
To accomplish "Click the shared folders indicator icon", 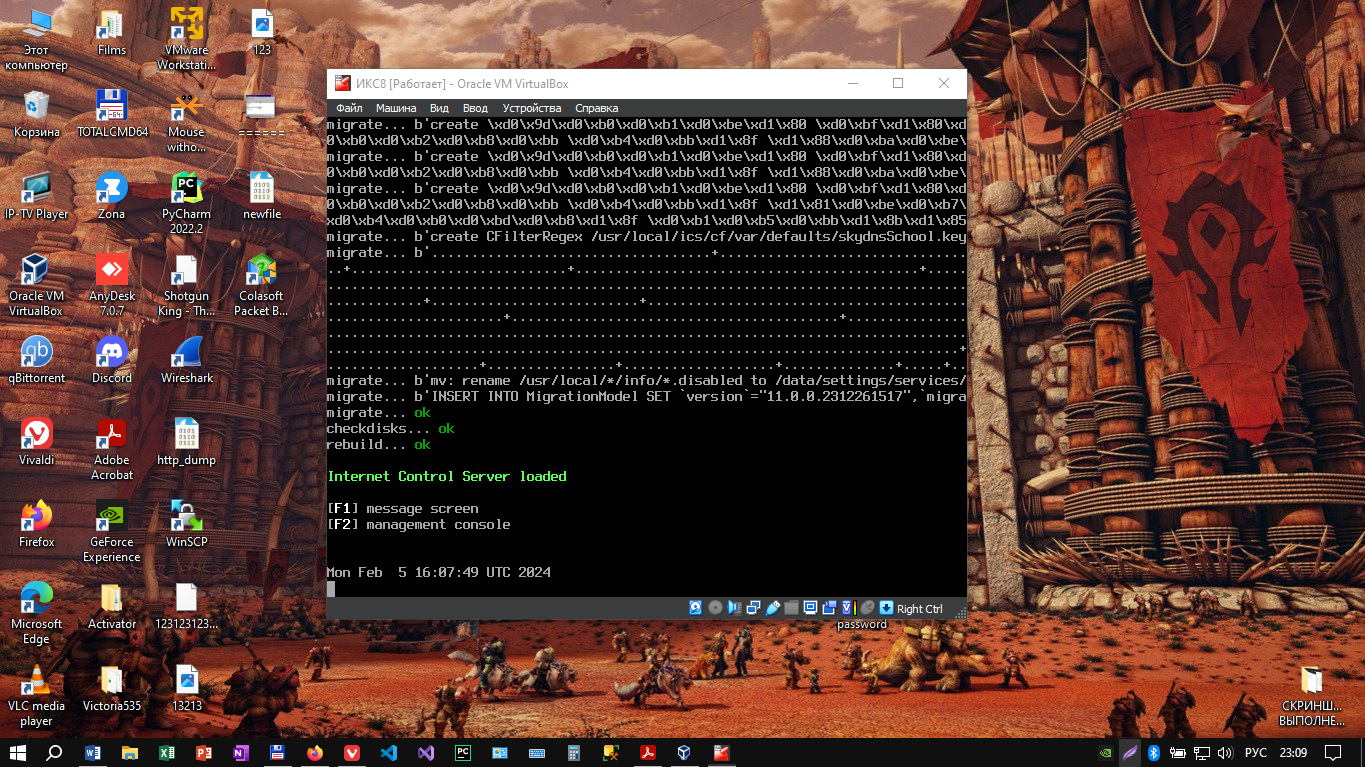I will 791,608.
